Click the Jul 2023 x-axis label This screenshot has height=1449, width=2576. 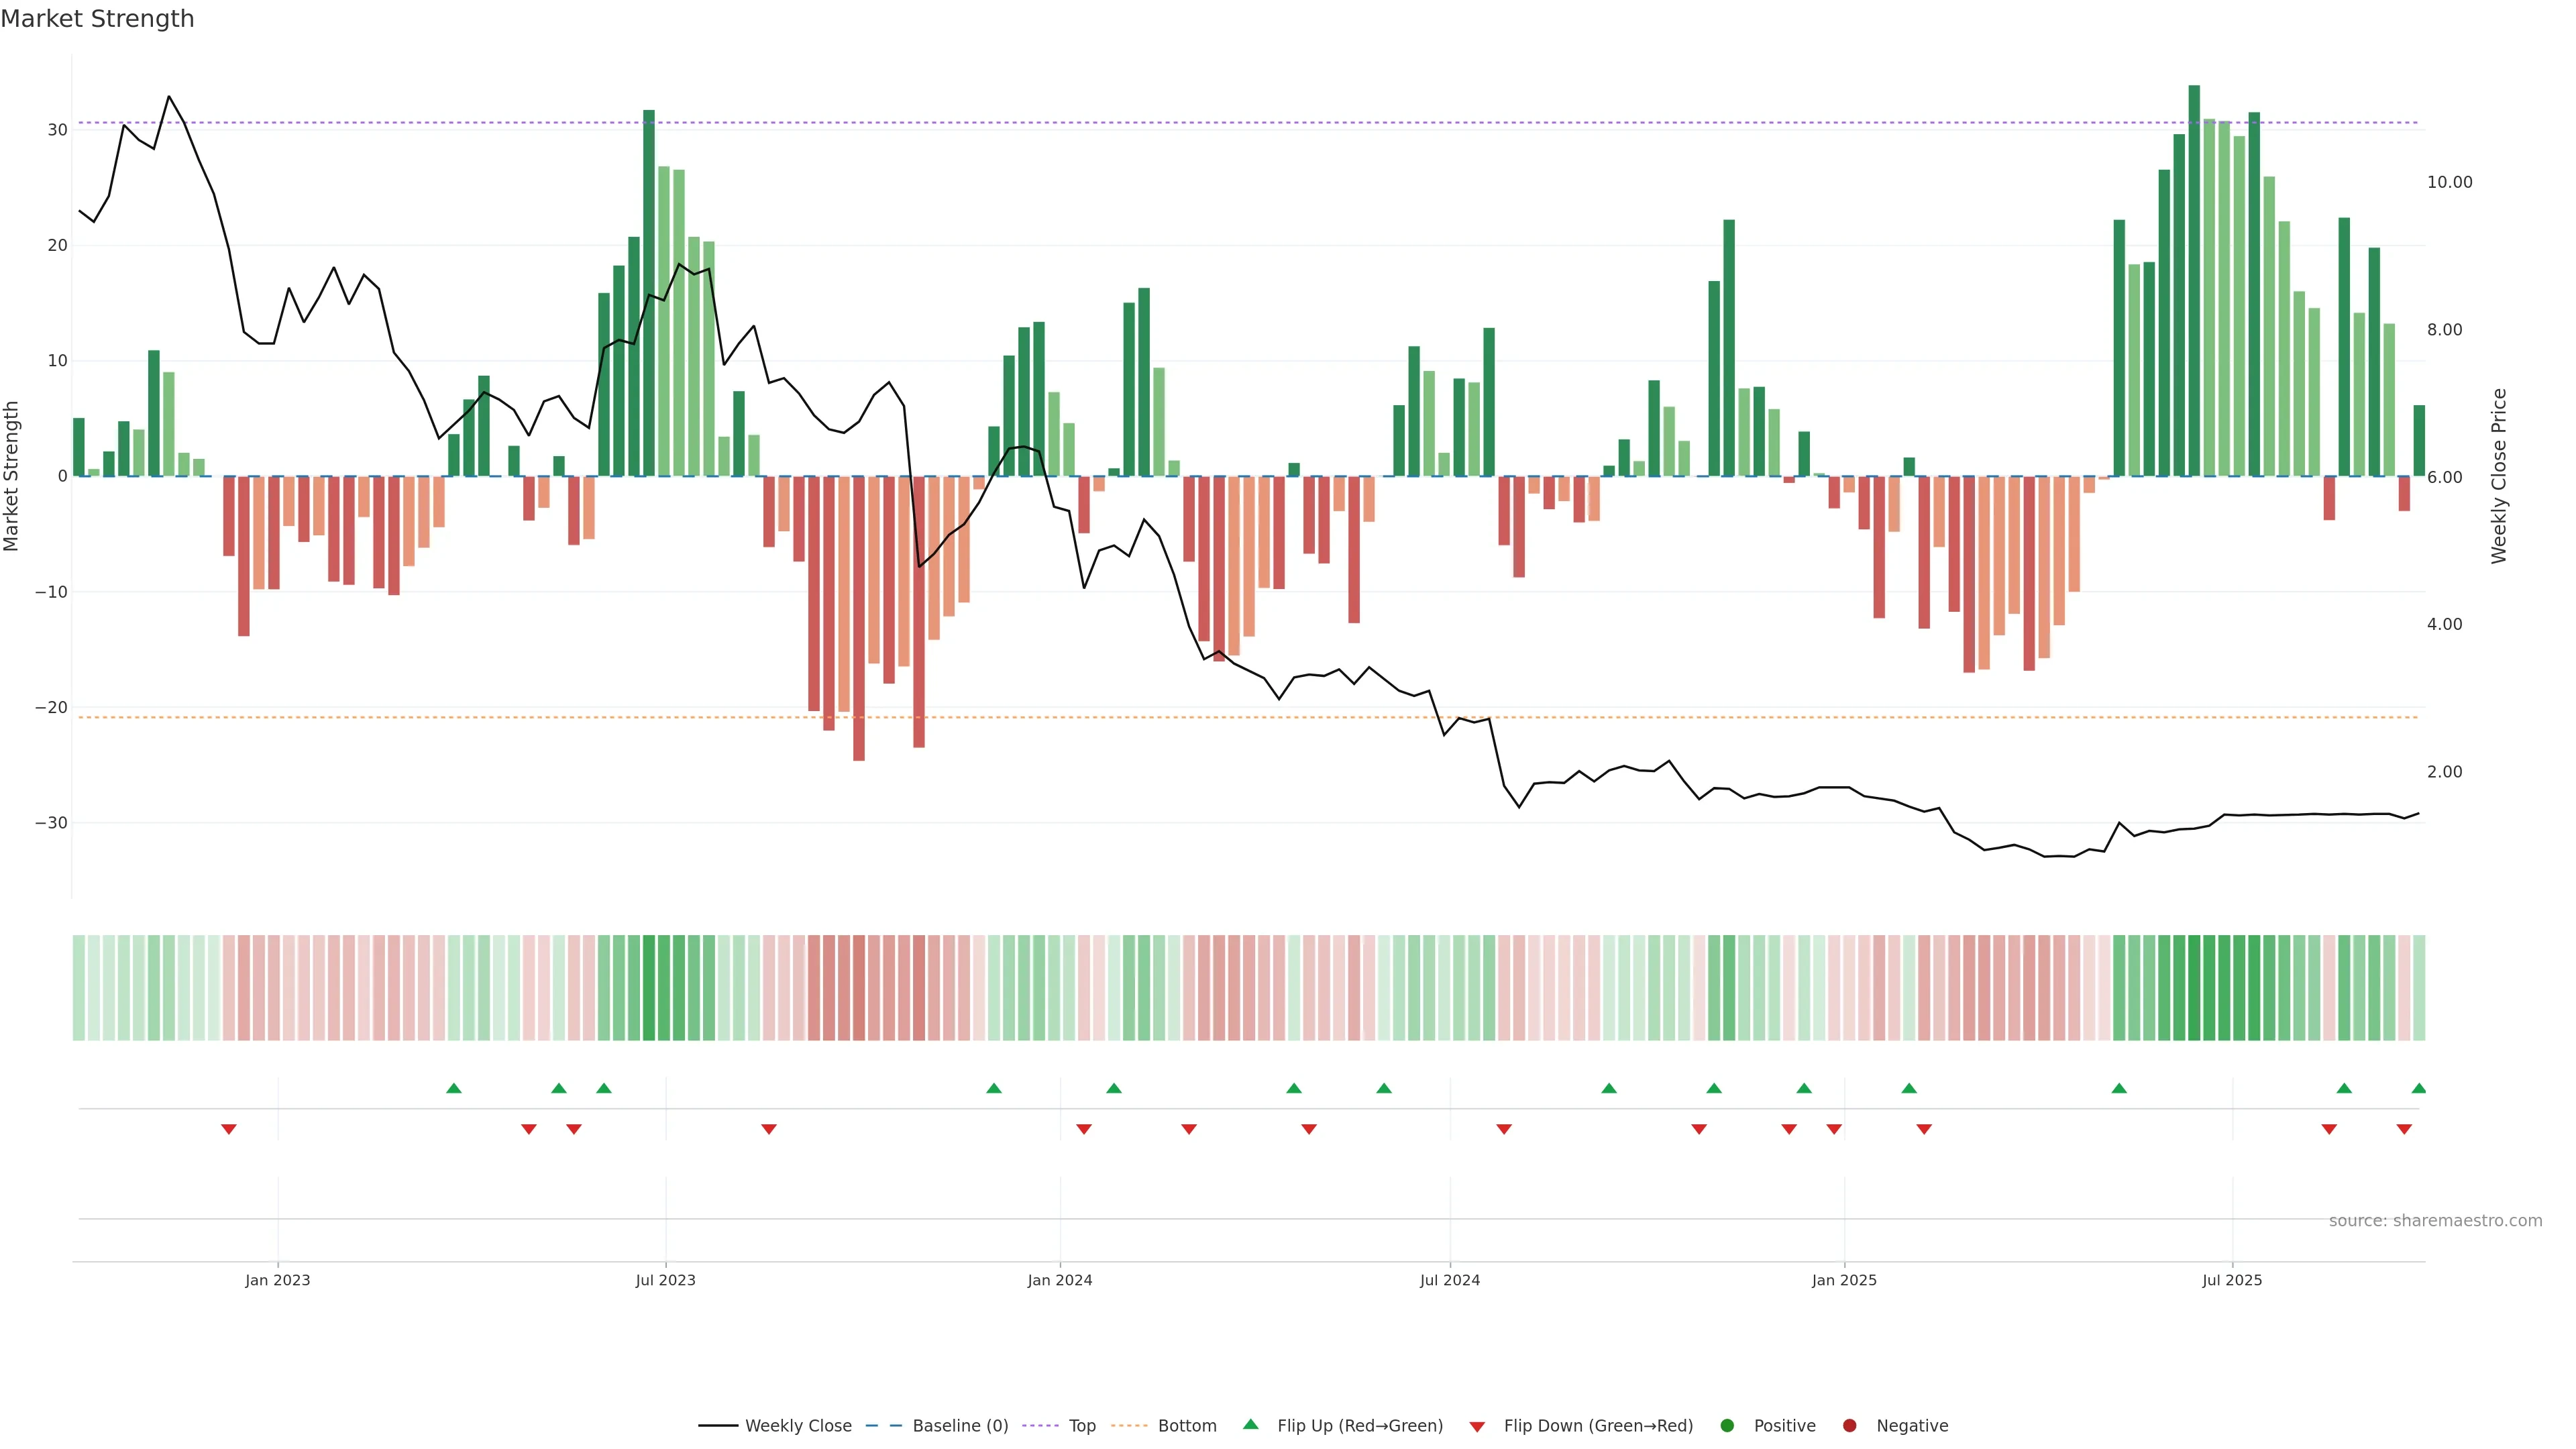tap(665, 1280)
